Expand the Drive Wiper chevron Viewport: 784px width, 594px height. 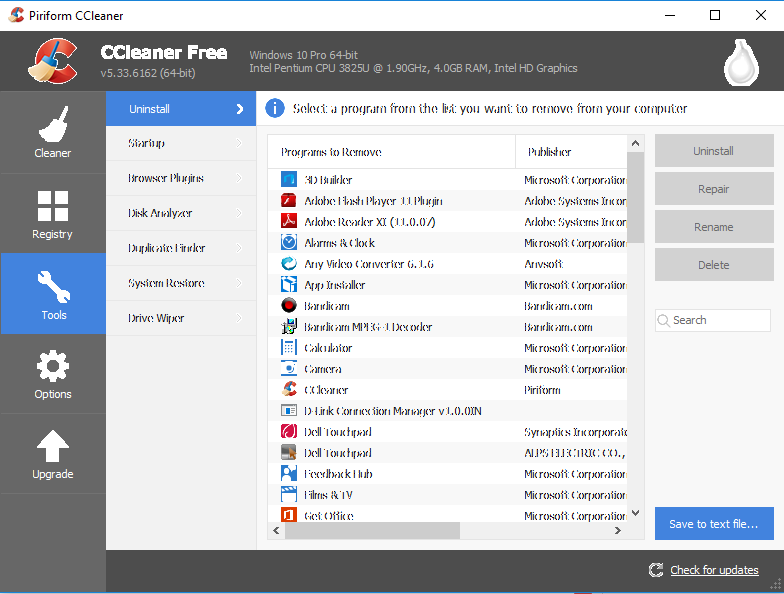[x=239, y=318]
